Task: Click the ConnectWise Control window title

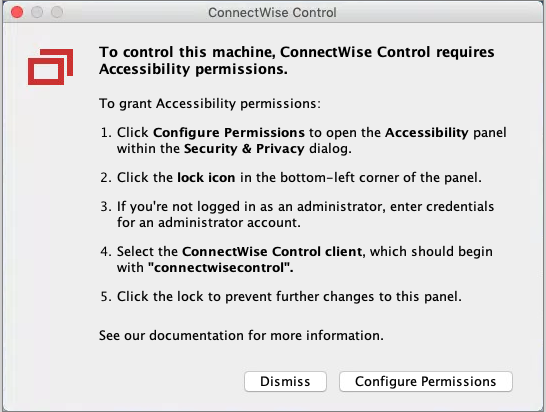Action: [x=272, y=13]
